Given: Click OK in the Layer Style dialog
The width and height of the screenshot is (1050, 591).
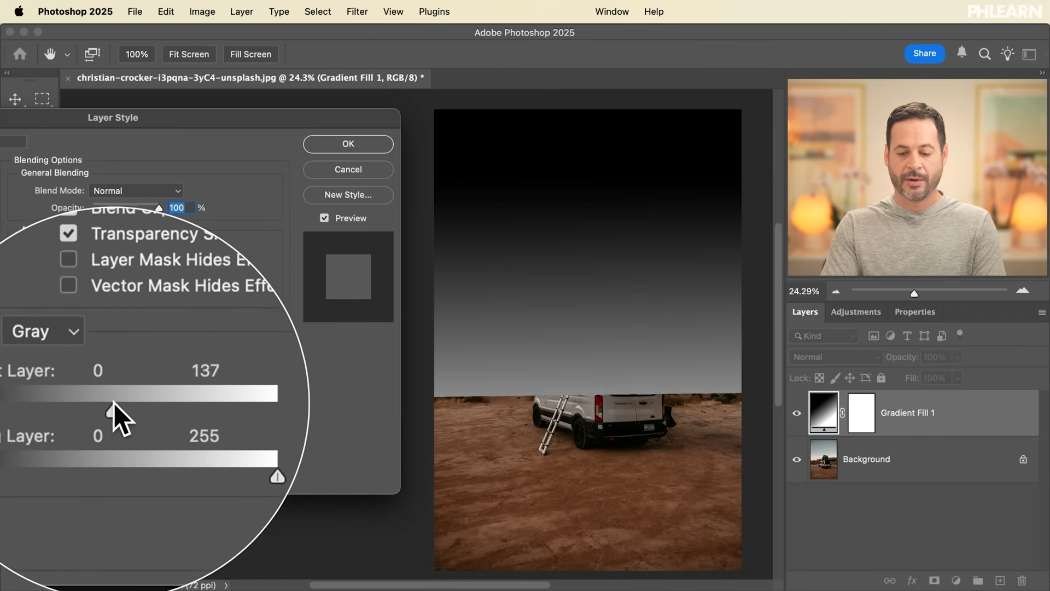Looking at the screenshot, I should point(348,144).
